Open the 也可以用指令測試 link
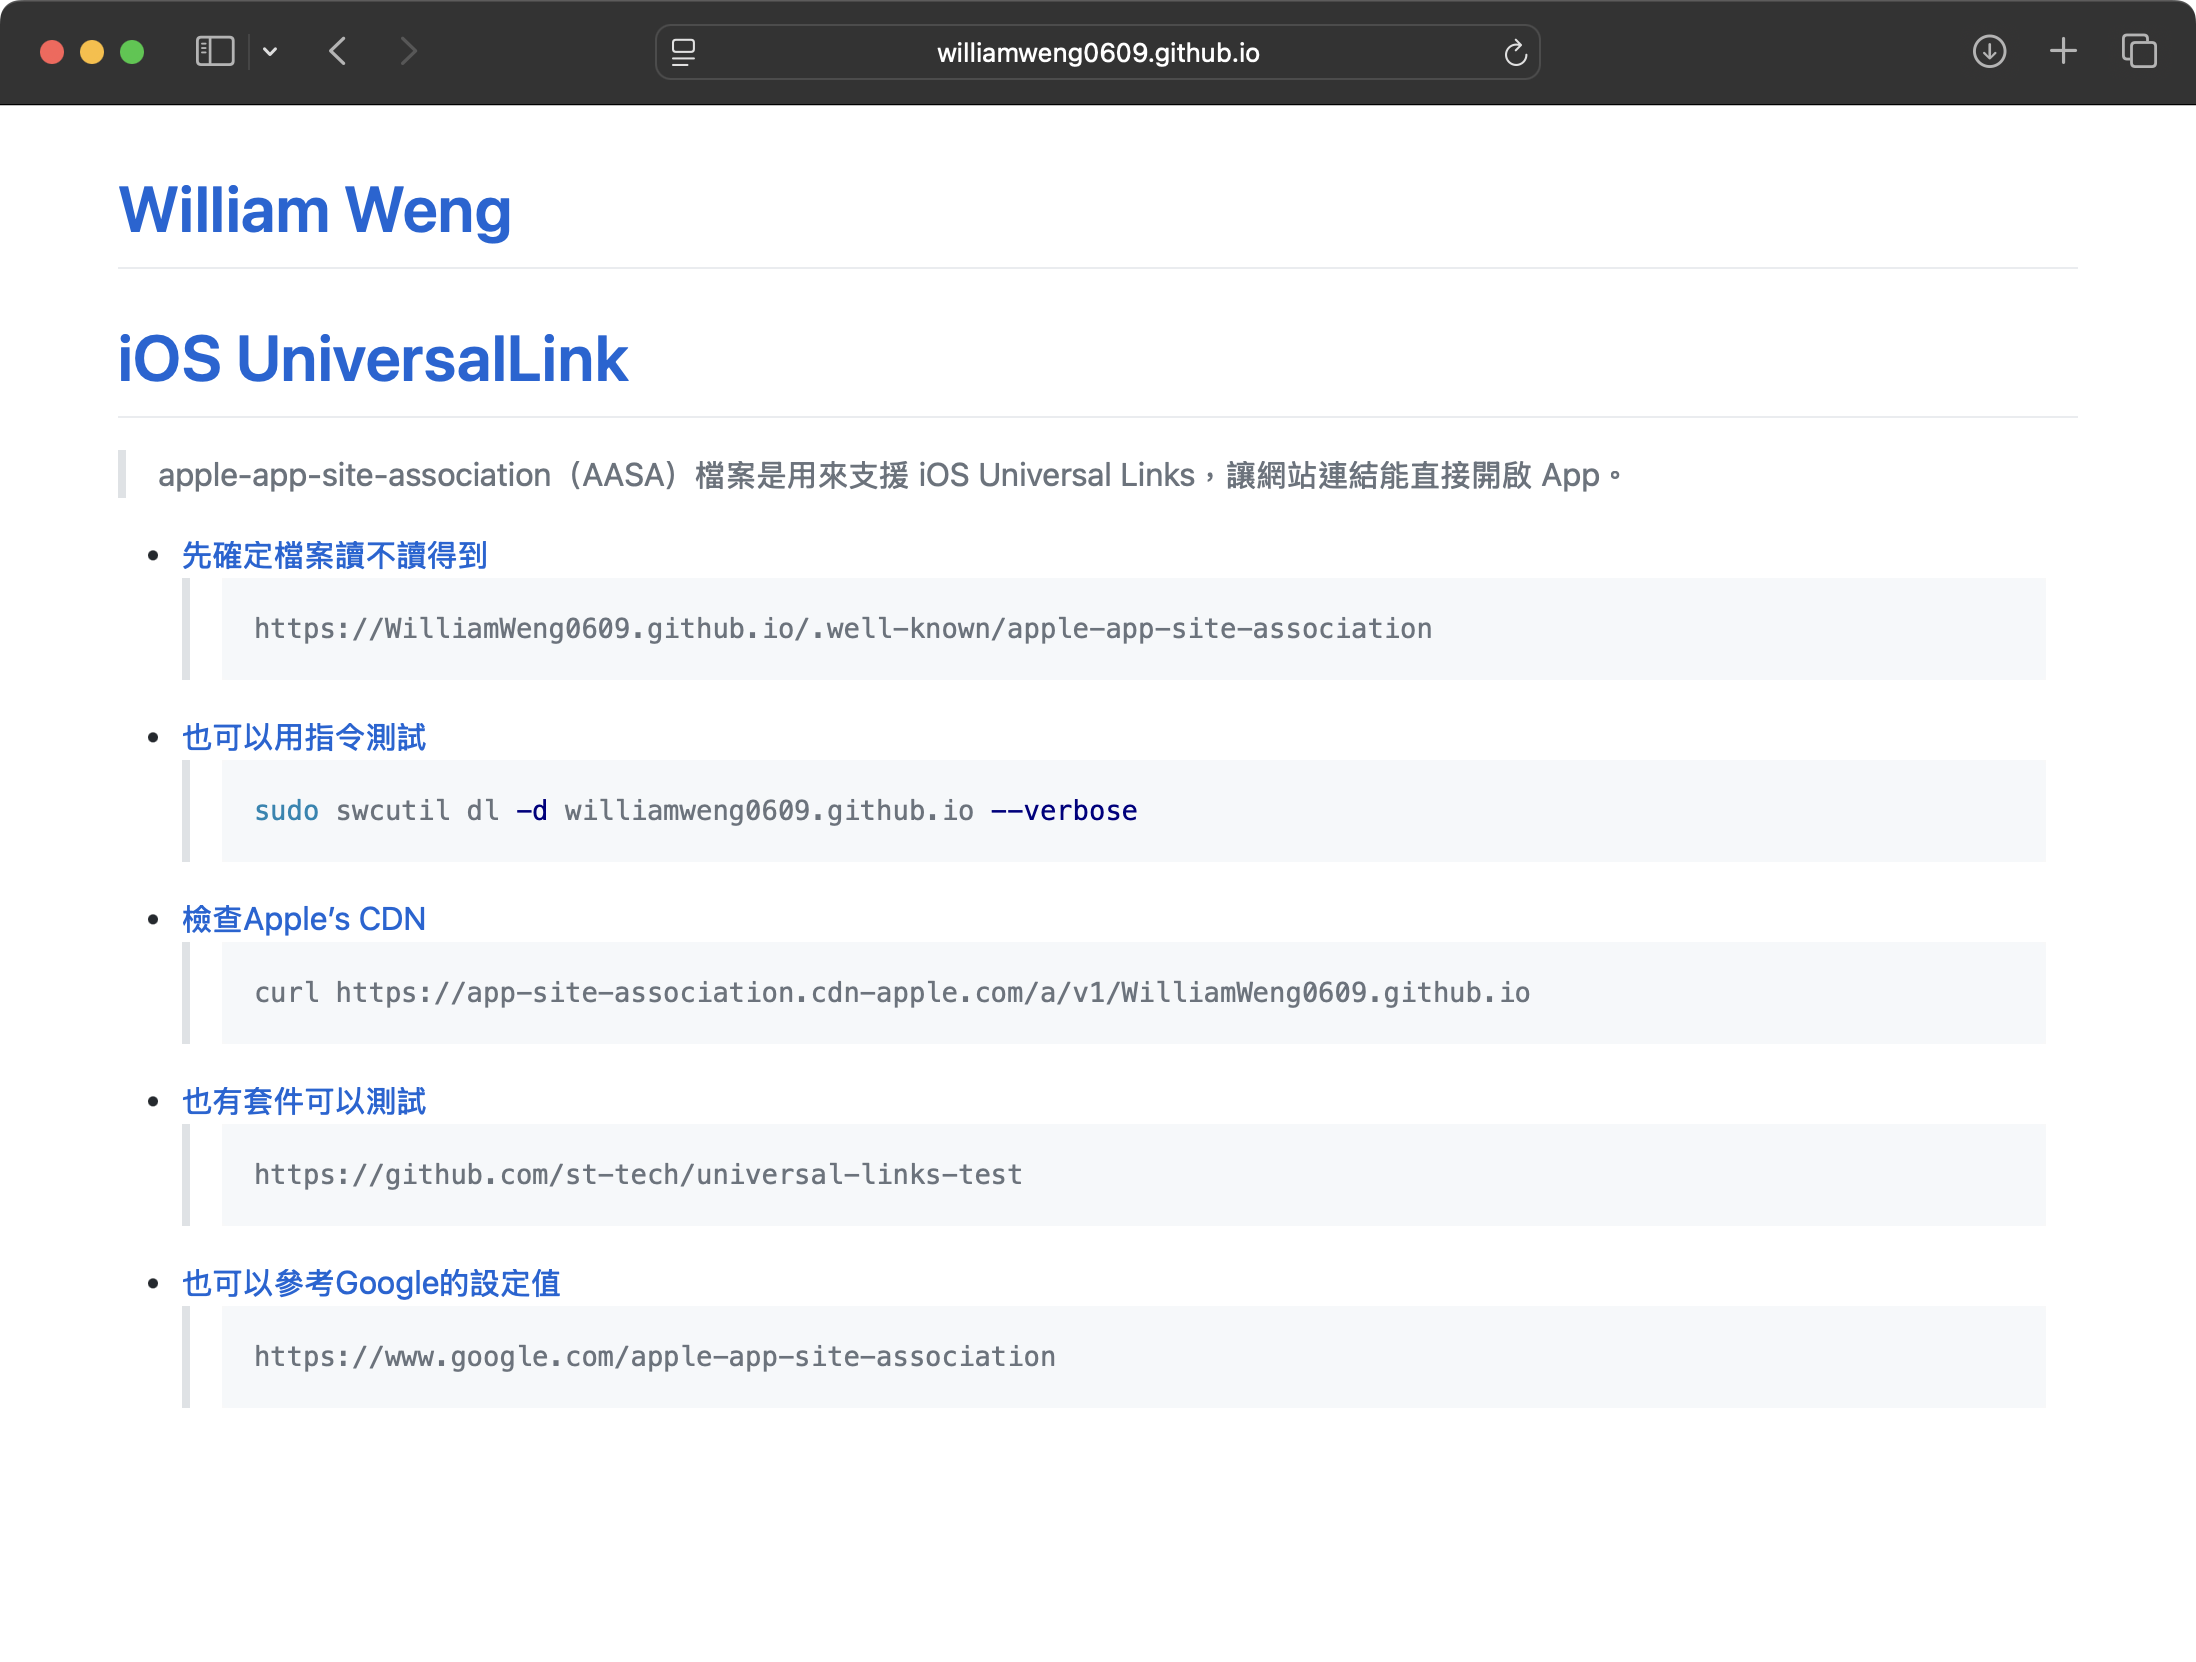2196x1662 pixels. 304,737
